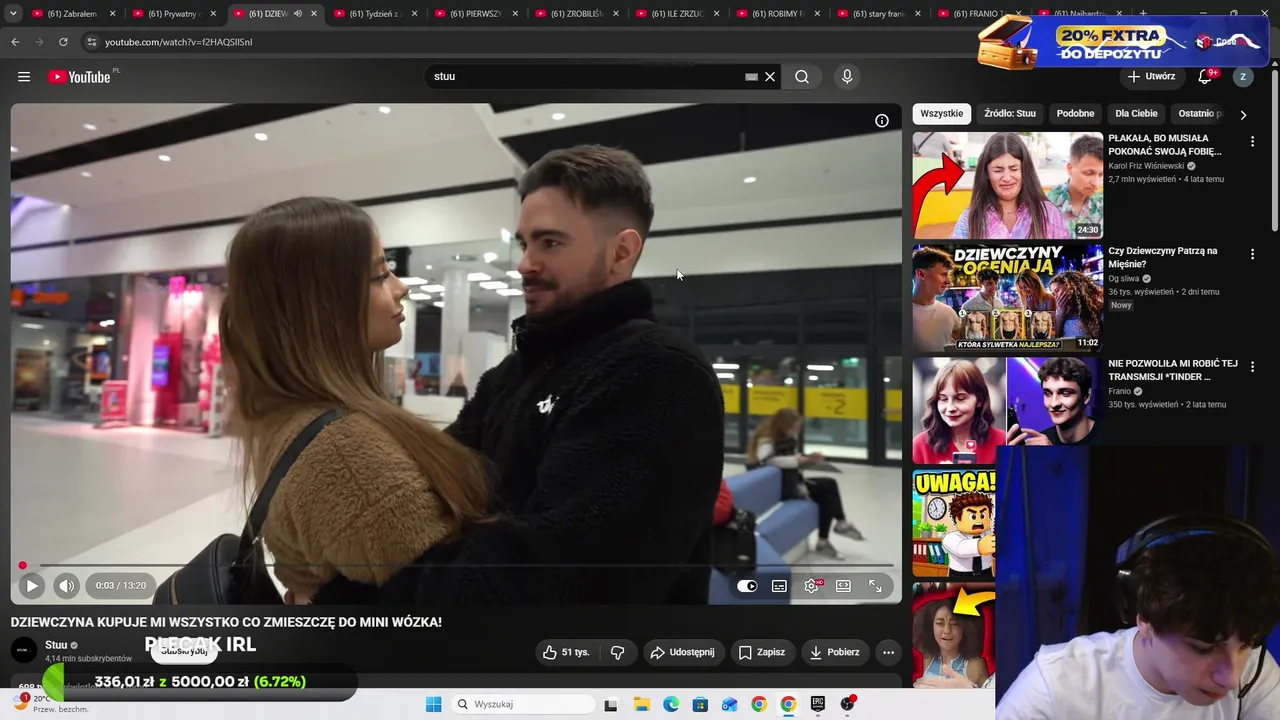Open the Windows Start menu
Screen dimensions: 1280x720
pos(433,704)
